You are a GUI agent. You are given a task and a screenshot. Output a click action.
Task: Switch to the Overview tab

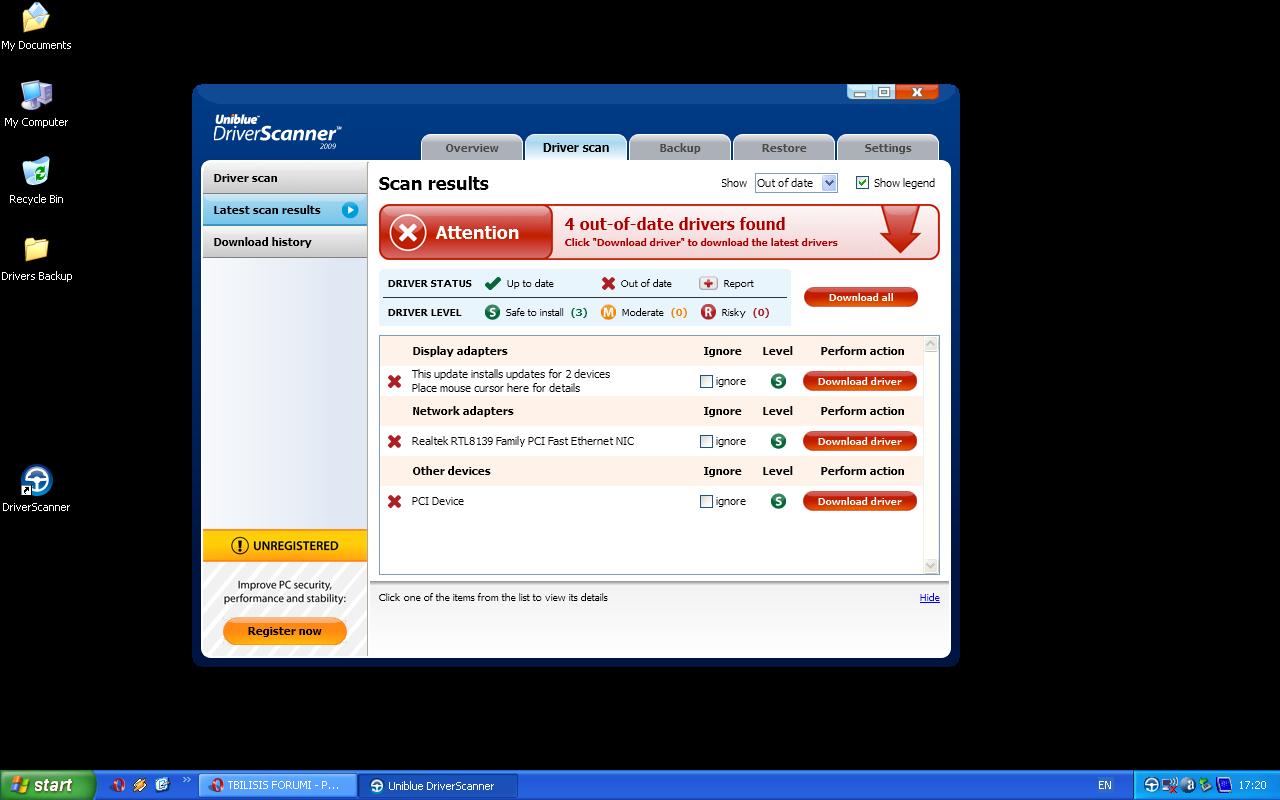click(x=472, y=148)
